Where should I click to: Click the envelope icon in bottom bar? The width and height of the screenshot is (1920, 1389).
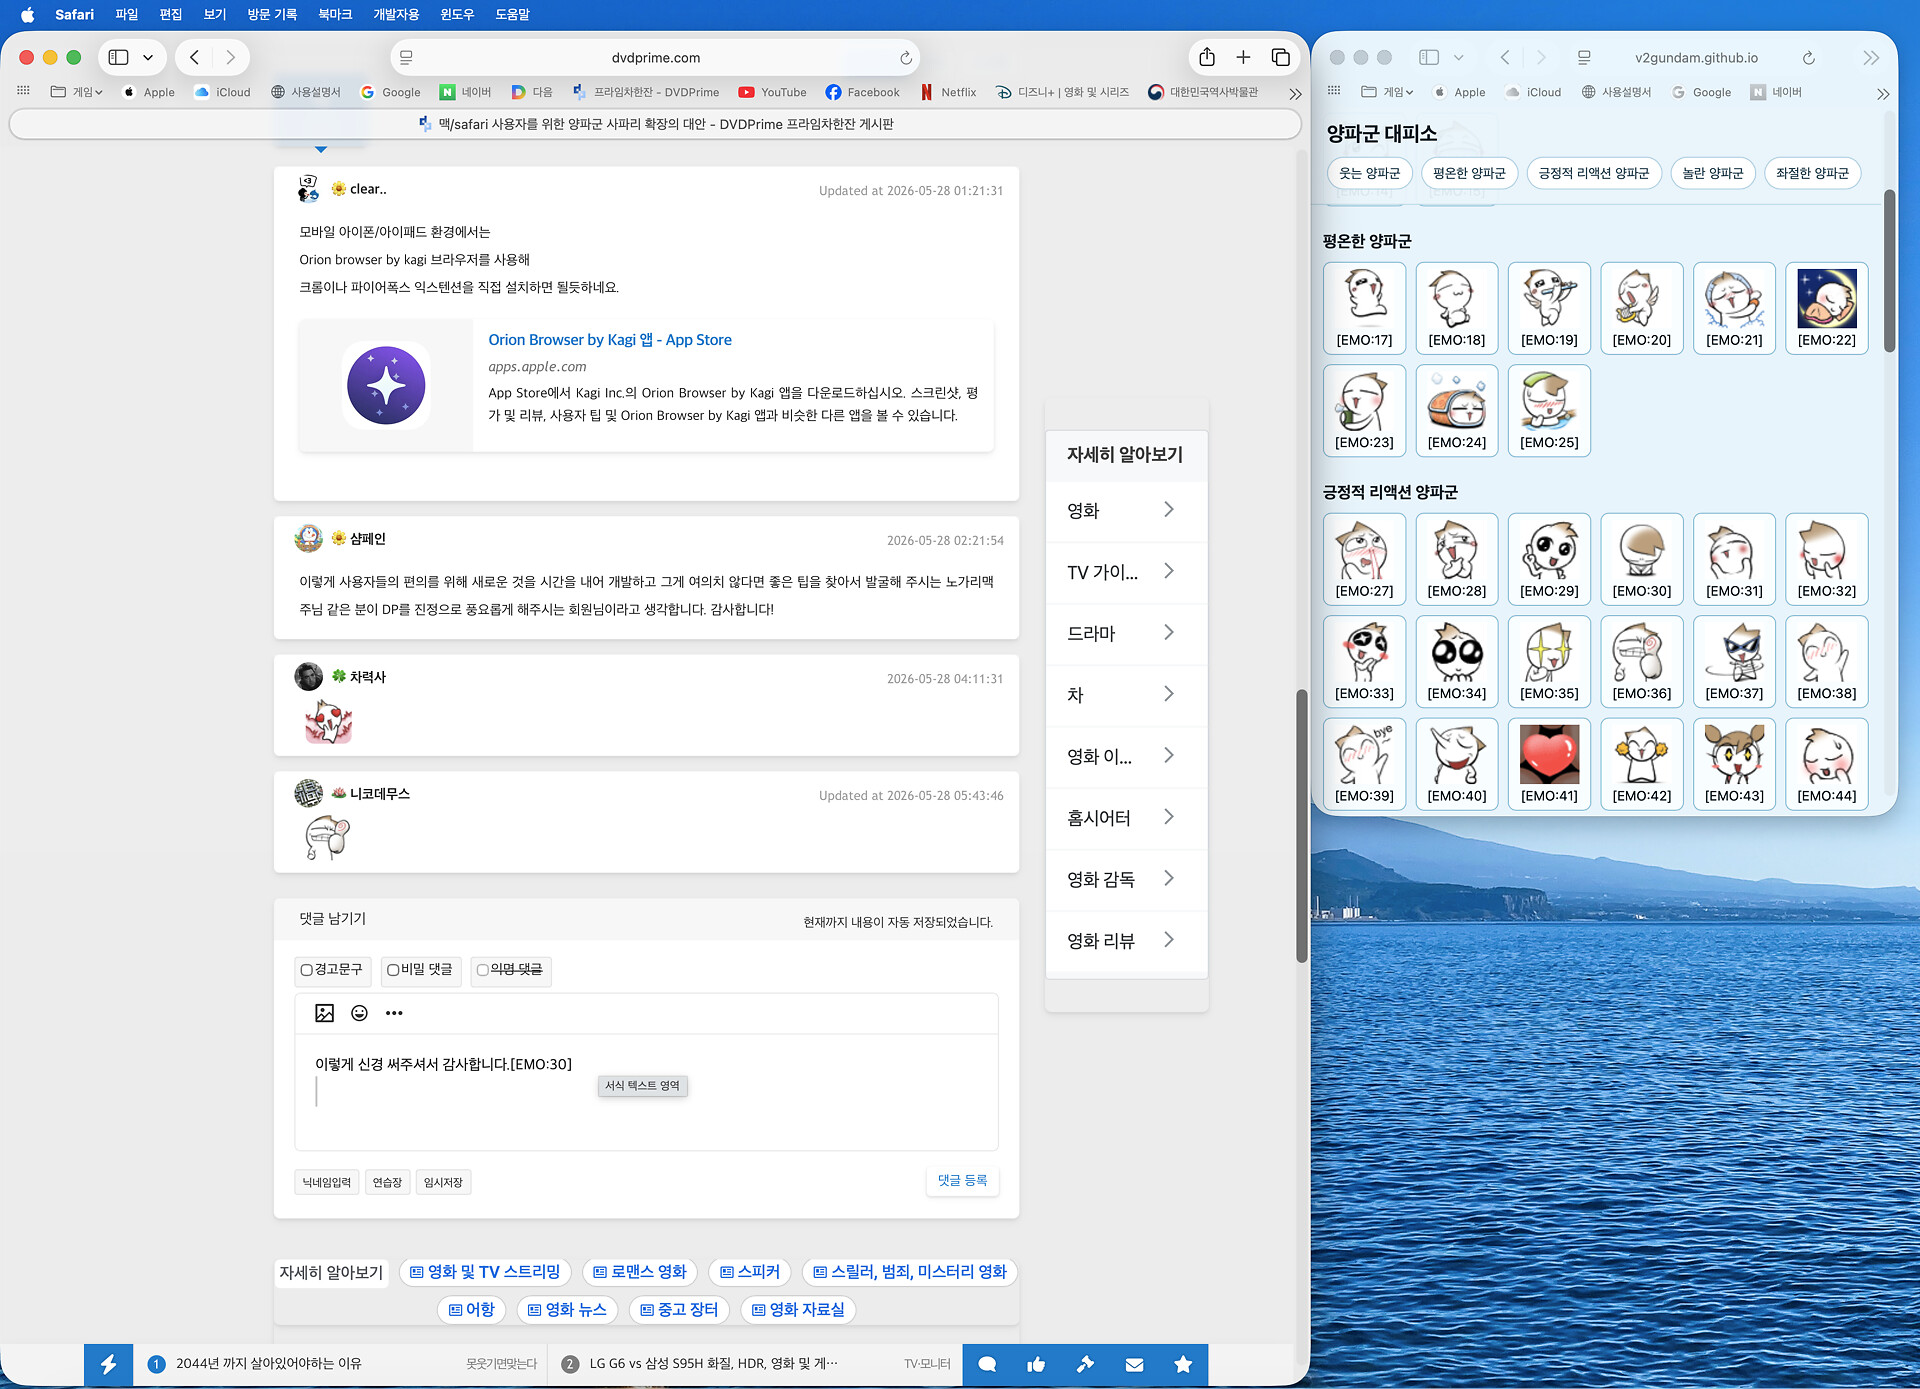coord(1134,1364)
